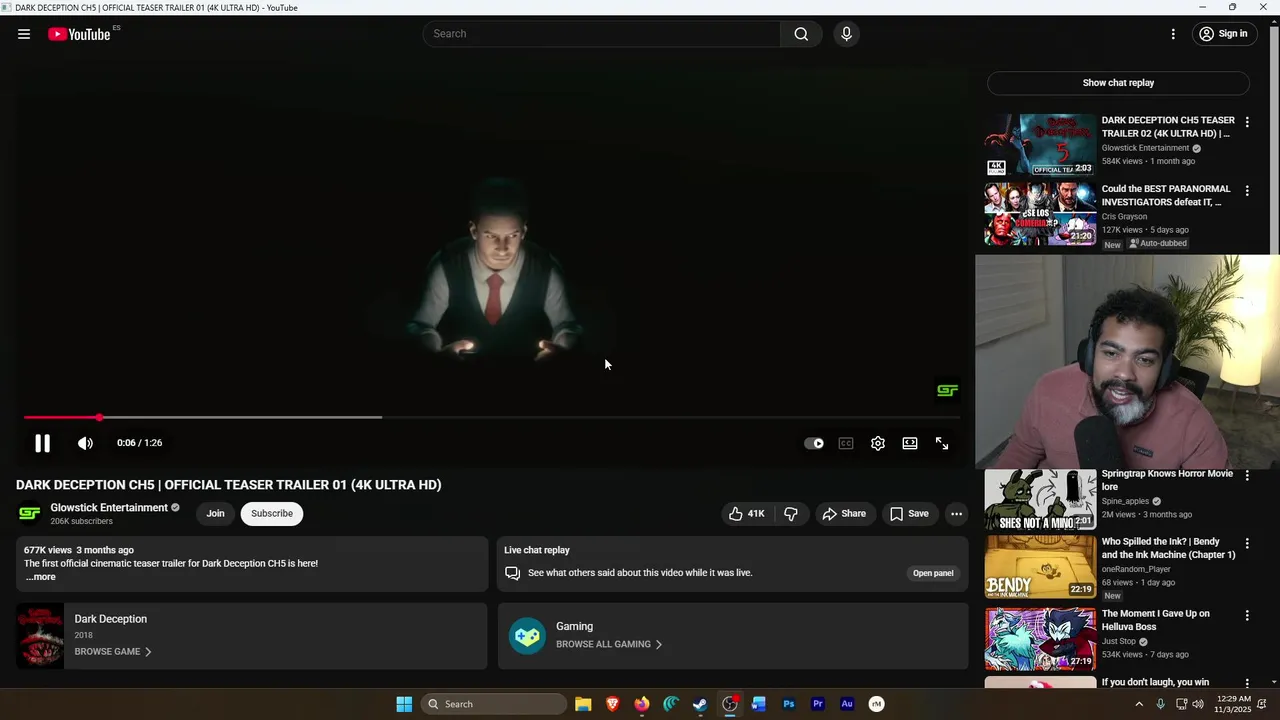Toggle the autoplay switch
The image size is (1280, 720).
(814, 443)
